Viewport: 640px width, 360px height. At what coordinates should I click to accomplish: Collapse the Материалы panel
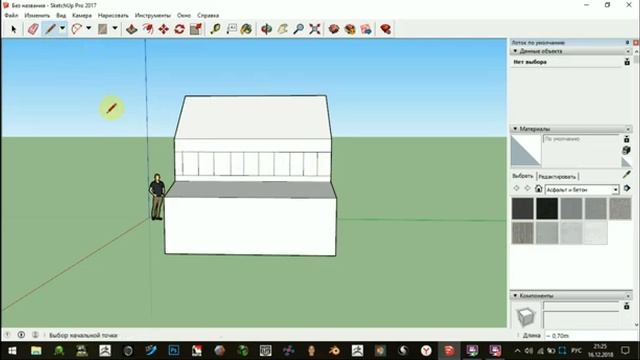515,129
